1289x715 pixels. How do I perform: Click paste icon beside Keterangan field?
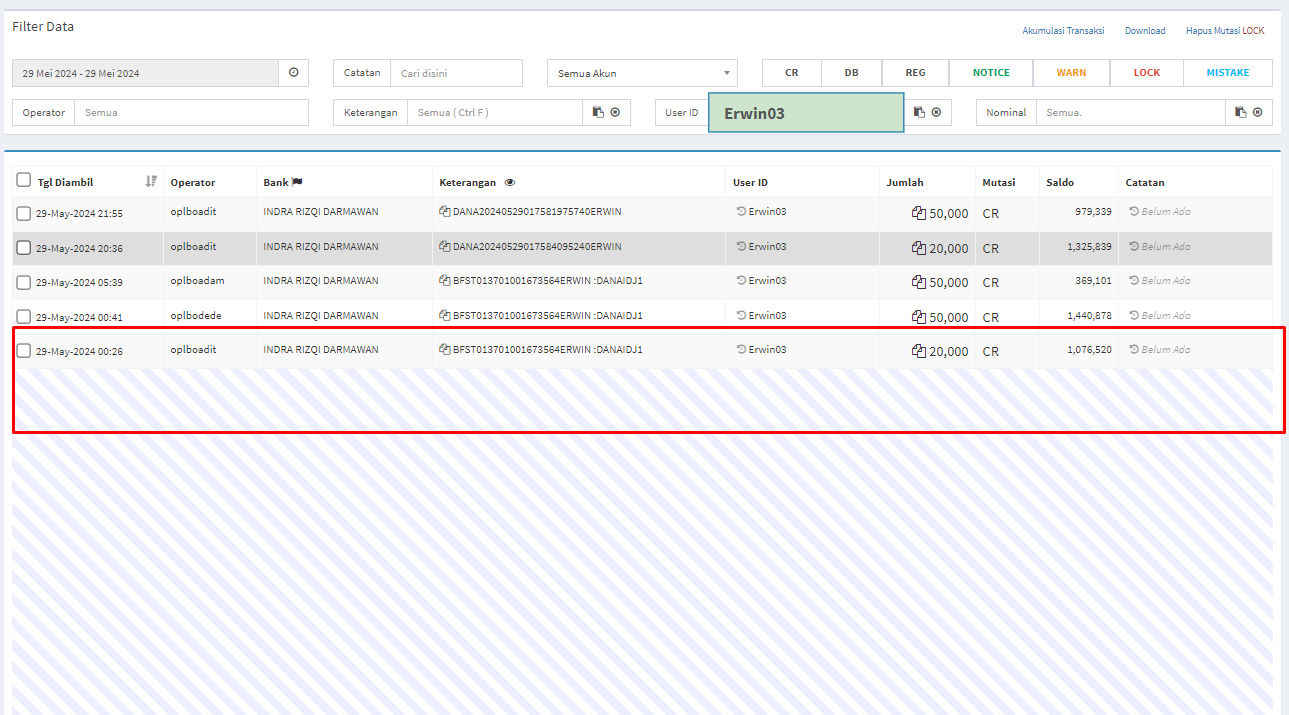tap(598, 112)
